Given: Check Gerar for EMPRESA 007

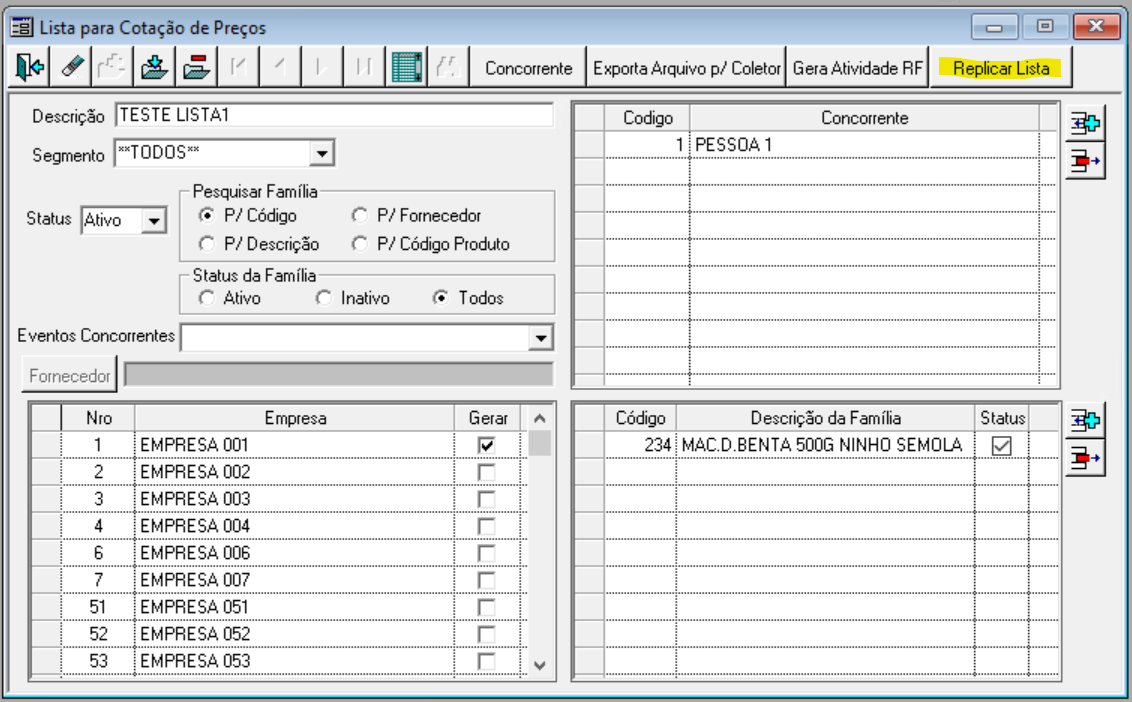Looking at the screenshot, I should tap(487, 580).
